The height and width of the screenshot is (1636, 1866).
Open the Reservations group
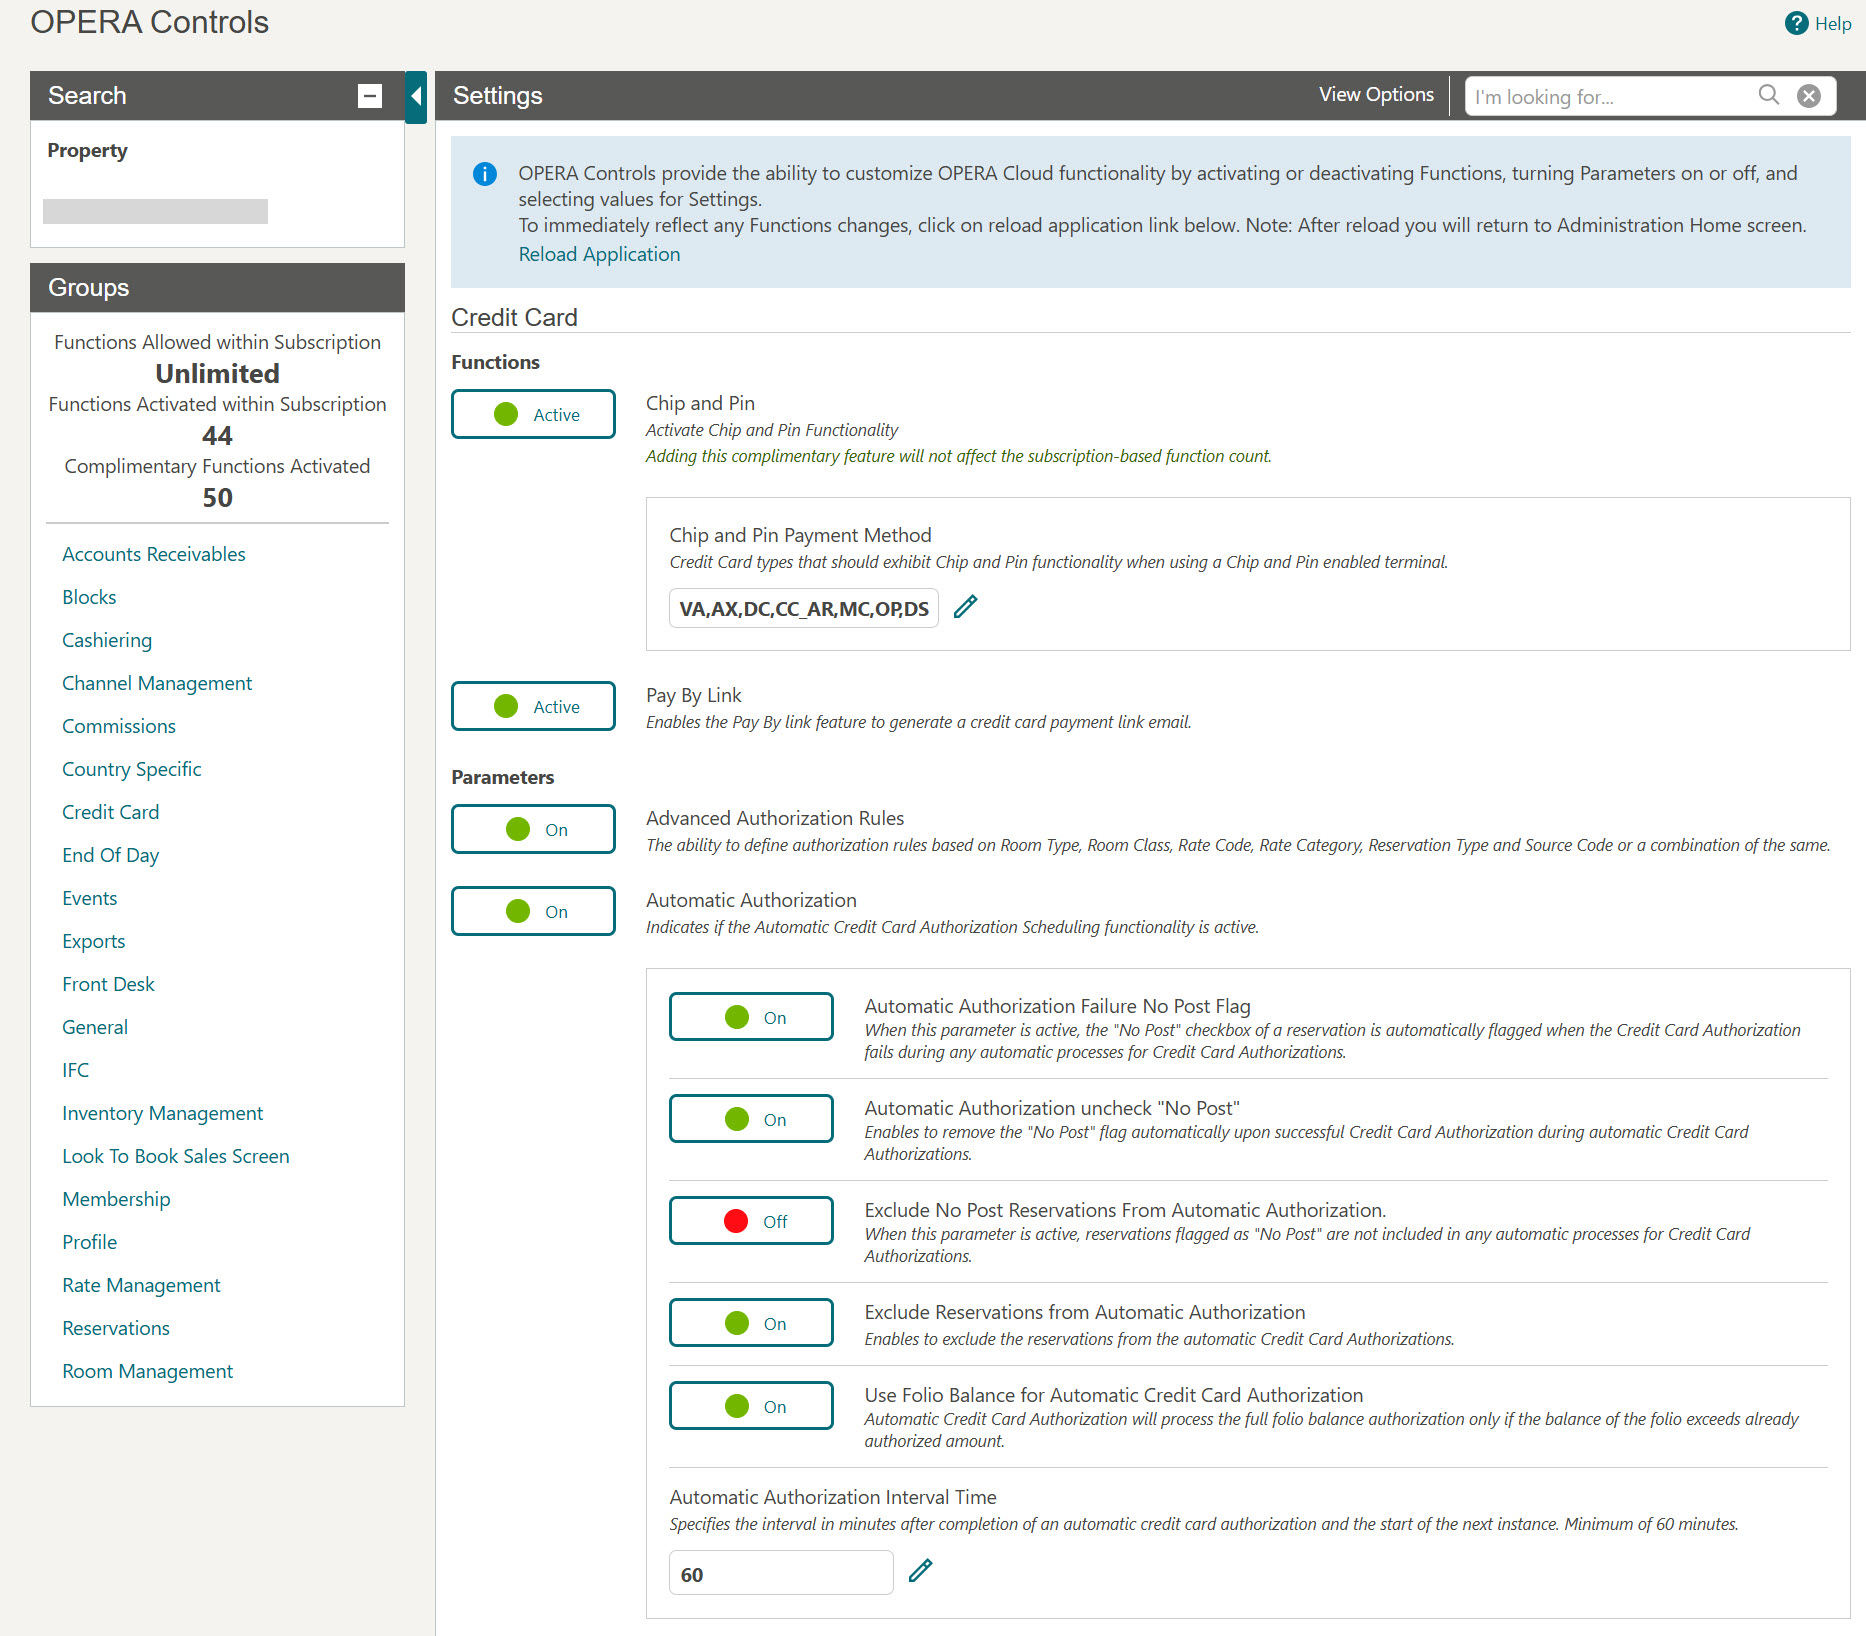(x=116, y=1327)
